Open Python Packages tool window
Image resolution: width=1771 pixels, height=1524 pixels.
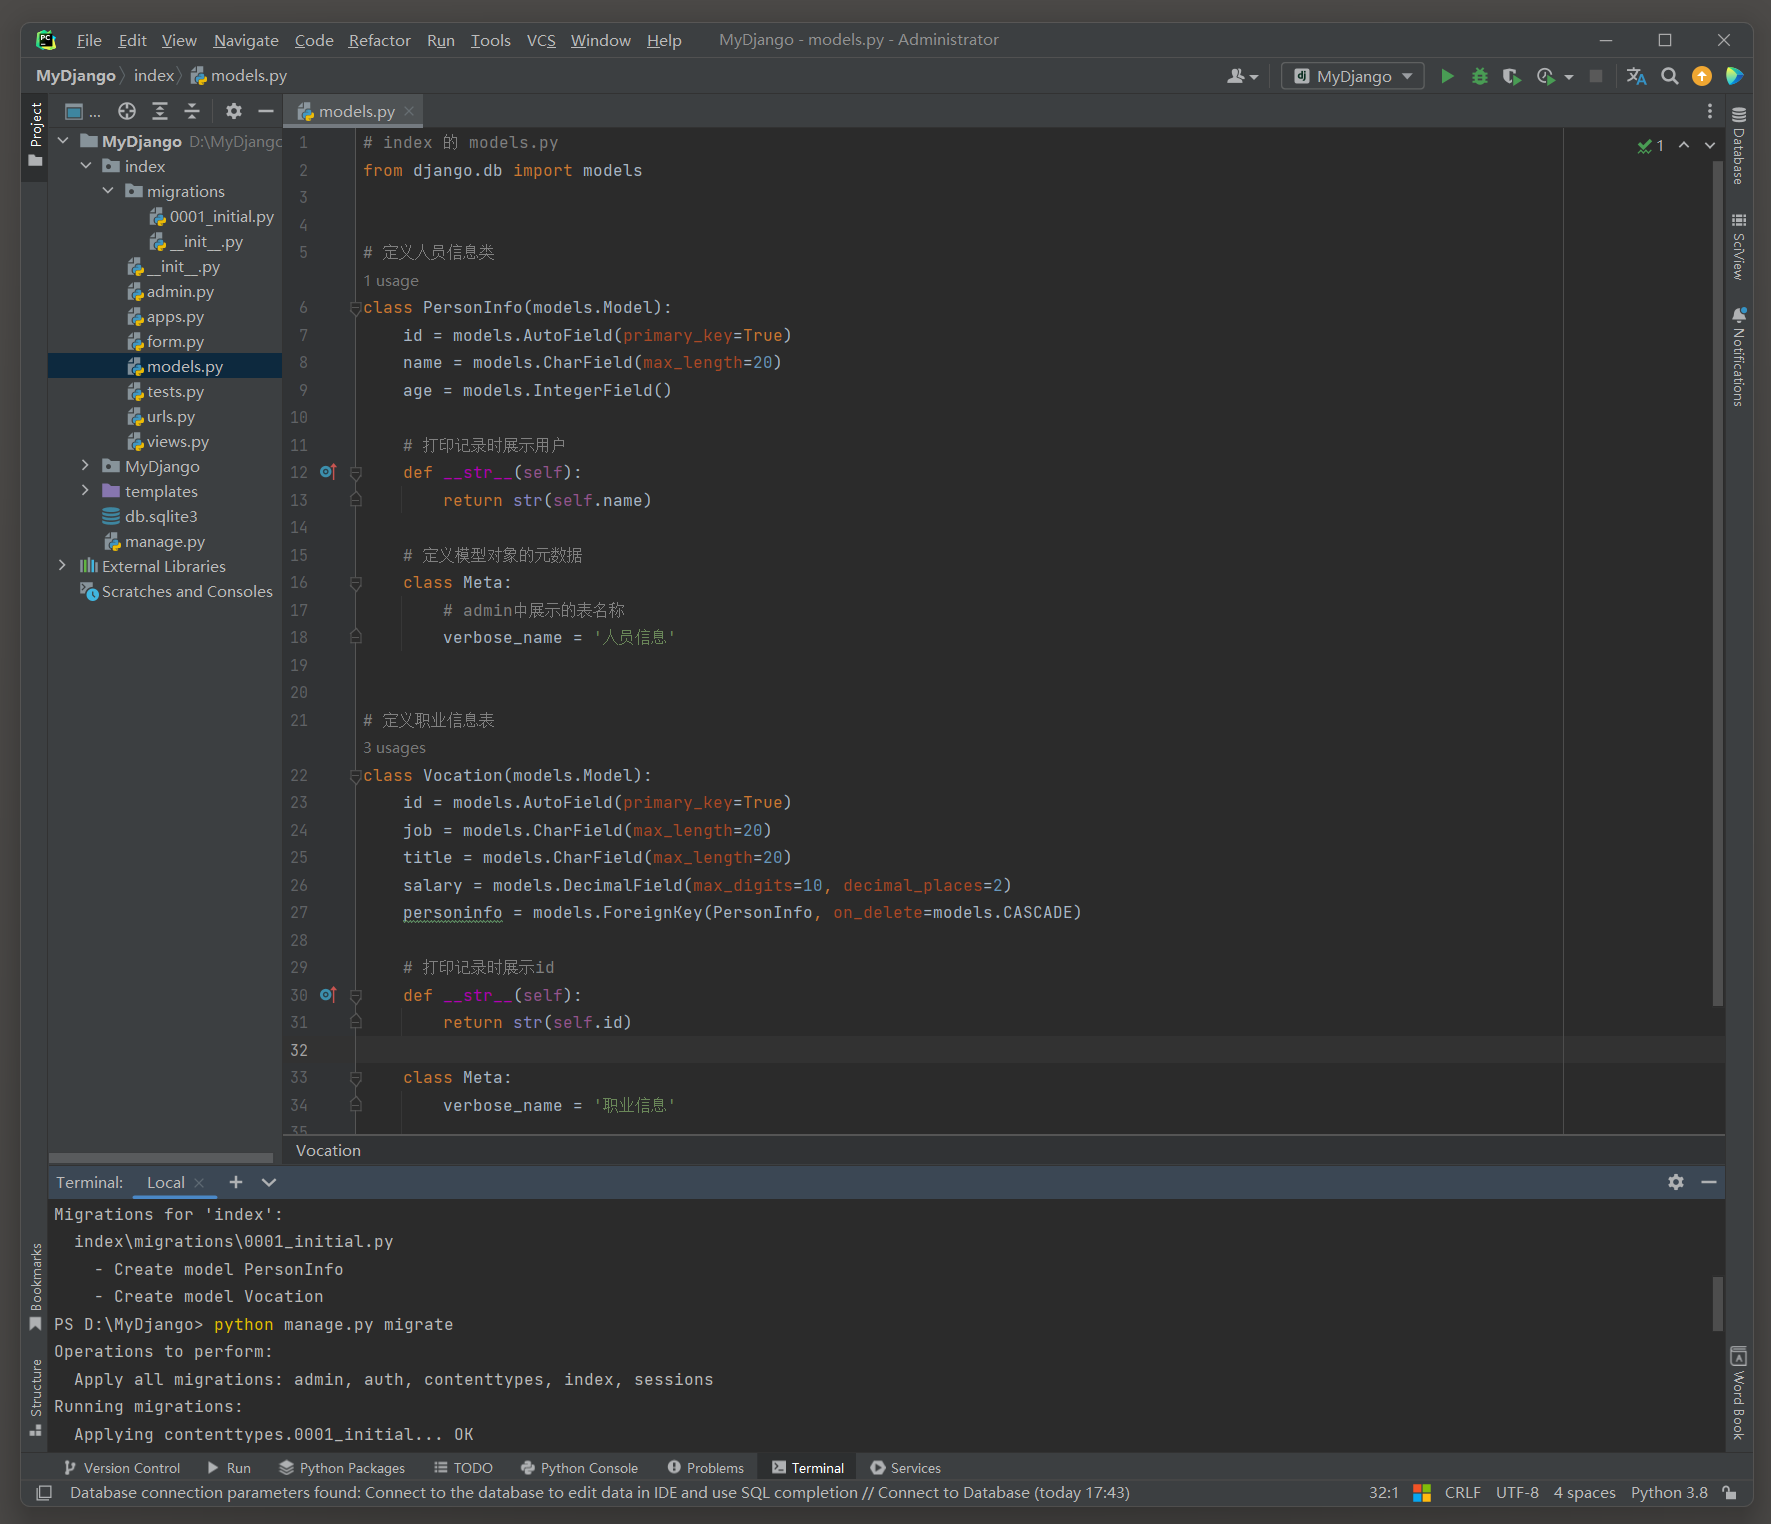[x=342, y=1468]
